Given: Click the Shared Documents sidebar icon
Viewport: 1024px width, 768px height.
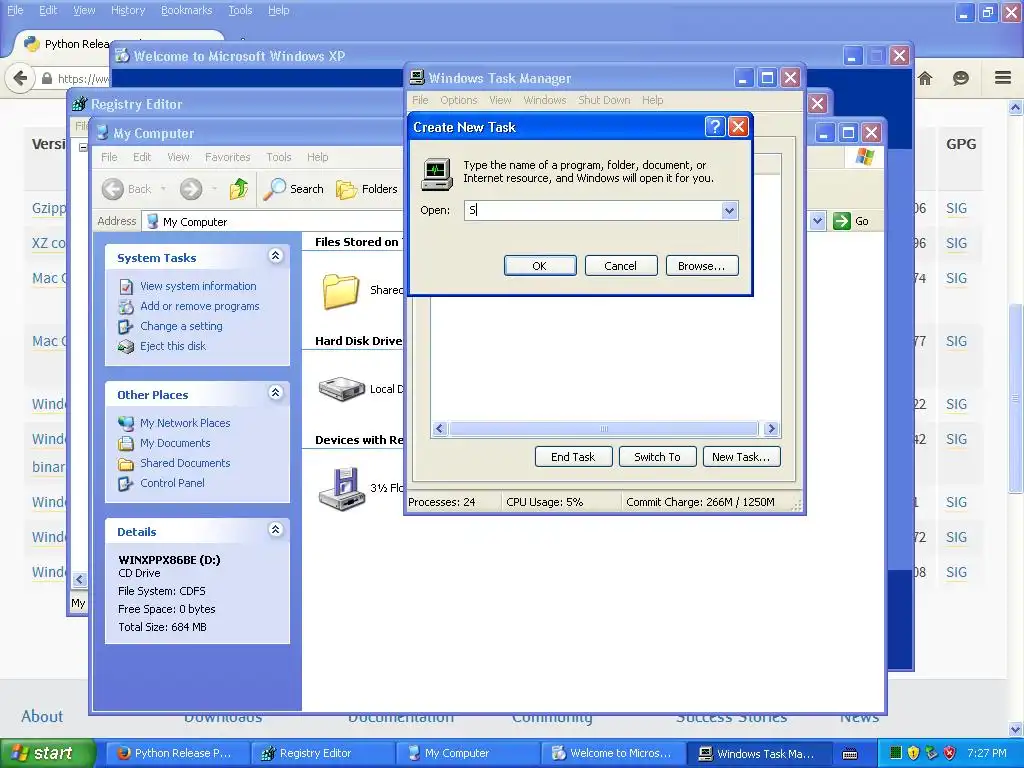Looking at the screenshot, I should [x=126, y=464].
